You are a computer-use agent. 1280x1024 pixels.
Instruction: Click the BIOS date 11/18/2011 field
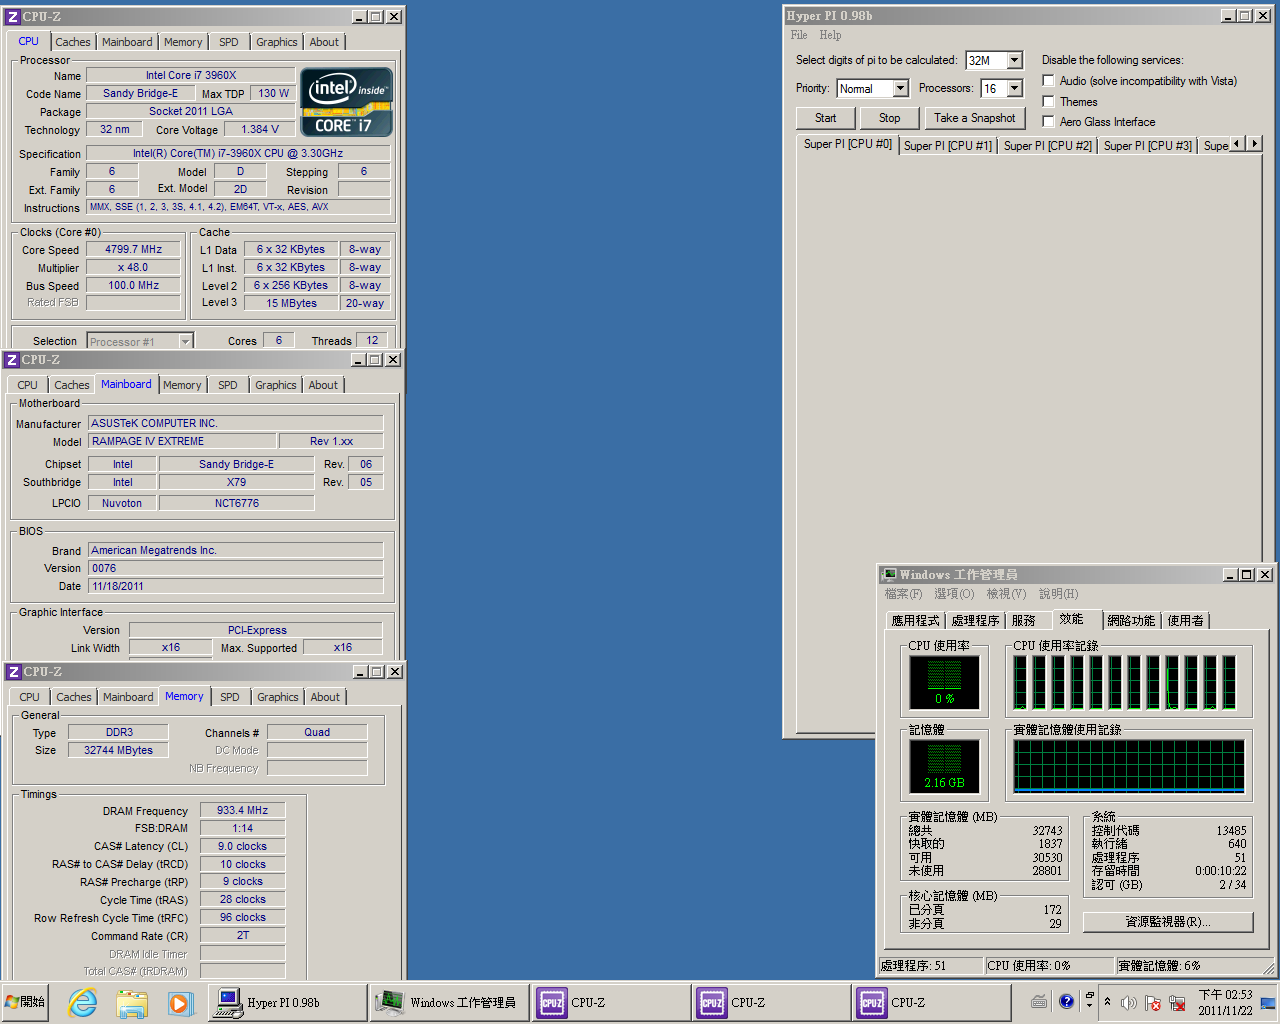coord(236,586)
